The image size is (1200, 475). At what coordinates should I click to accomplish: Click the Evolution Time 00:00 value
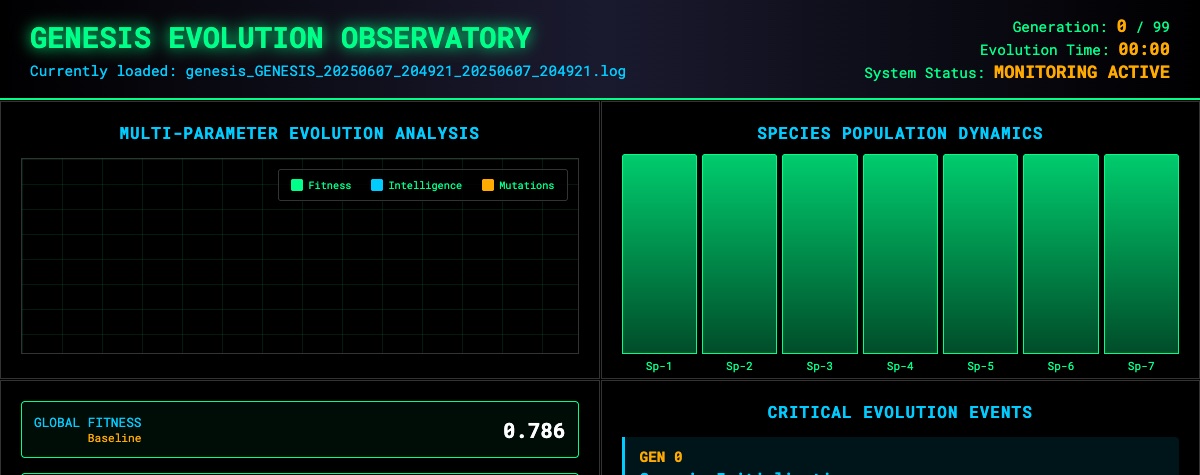1144,49
